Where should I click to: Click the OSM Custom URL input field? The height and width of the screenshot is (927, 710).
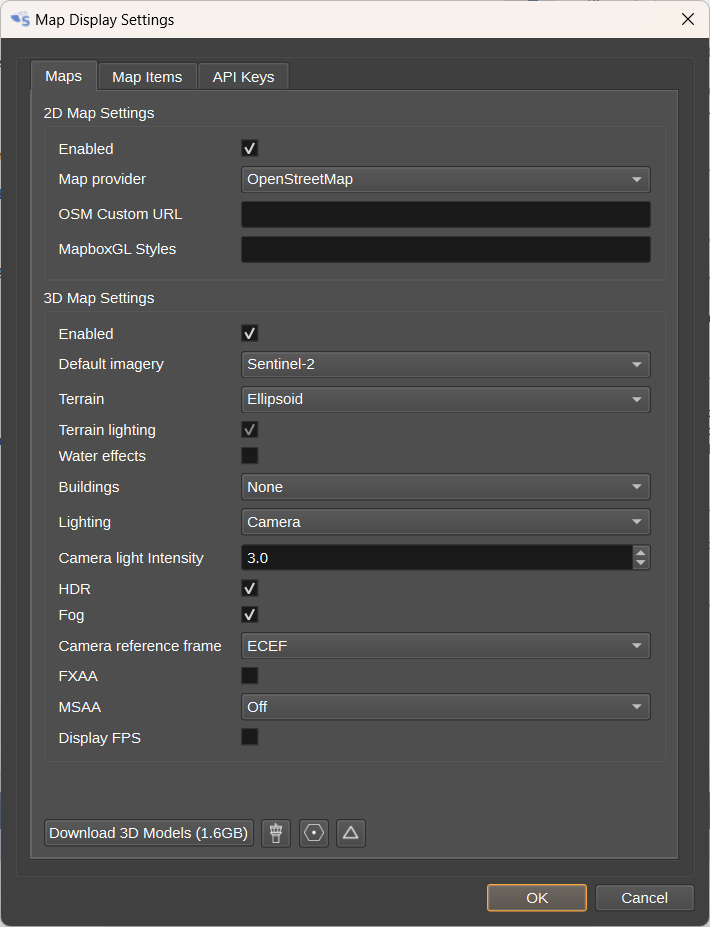point(445,214)
